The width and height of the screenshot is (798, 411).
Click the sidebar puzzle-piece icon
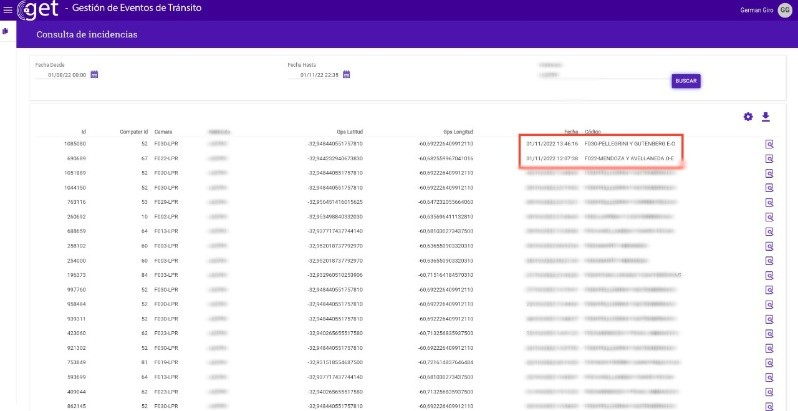point(6,31)
